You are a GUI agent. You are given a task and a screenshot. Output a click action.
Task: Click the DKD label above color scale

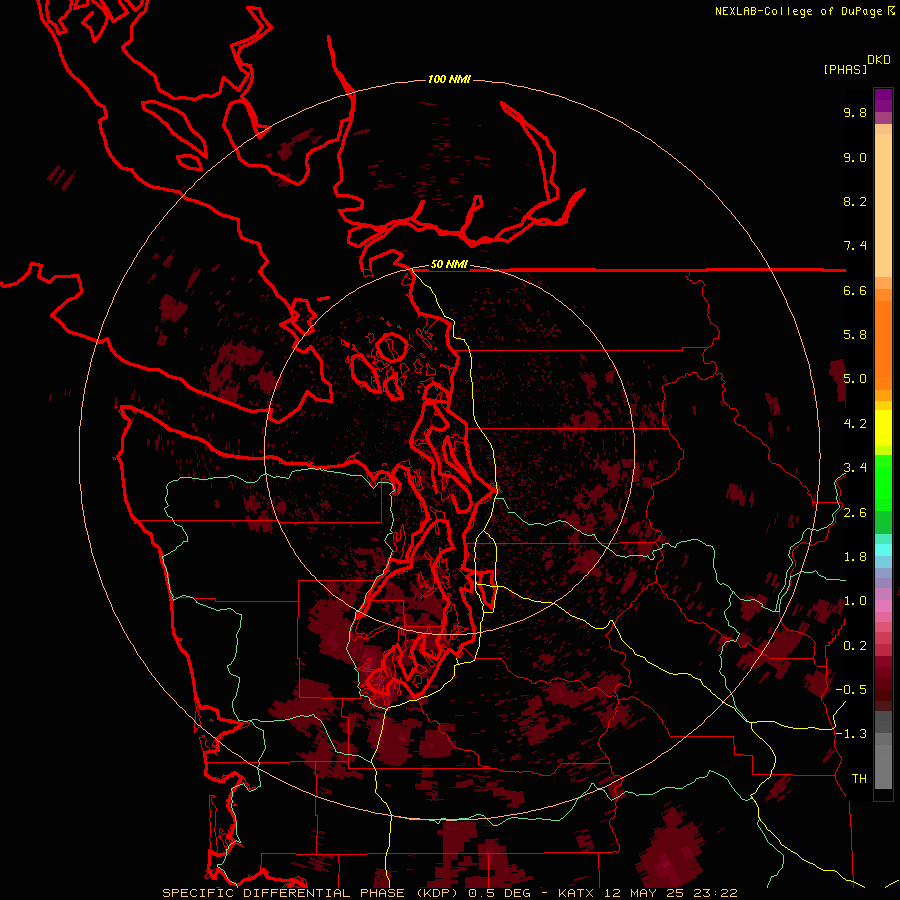[x=878, y=60]
